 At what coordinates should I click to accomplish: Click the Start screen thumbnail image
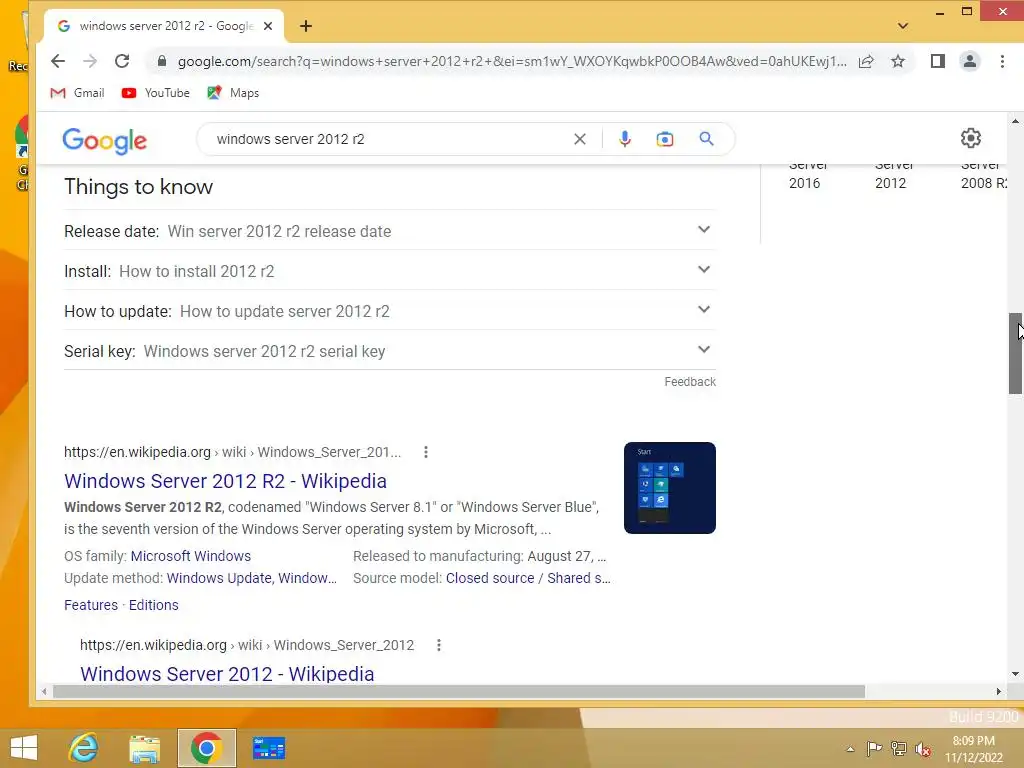point(669,488)
